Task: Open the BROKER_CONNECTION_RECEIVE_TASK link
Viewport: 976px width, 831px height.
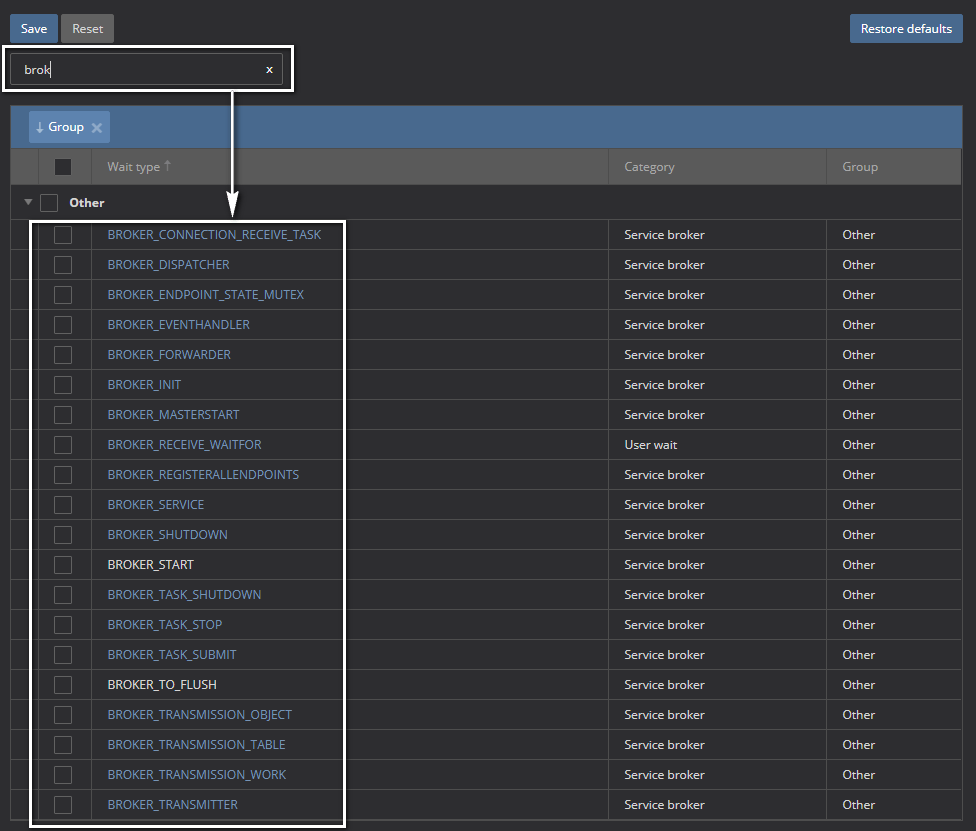Action: click(214, 235)
